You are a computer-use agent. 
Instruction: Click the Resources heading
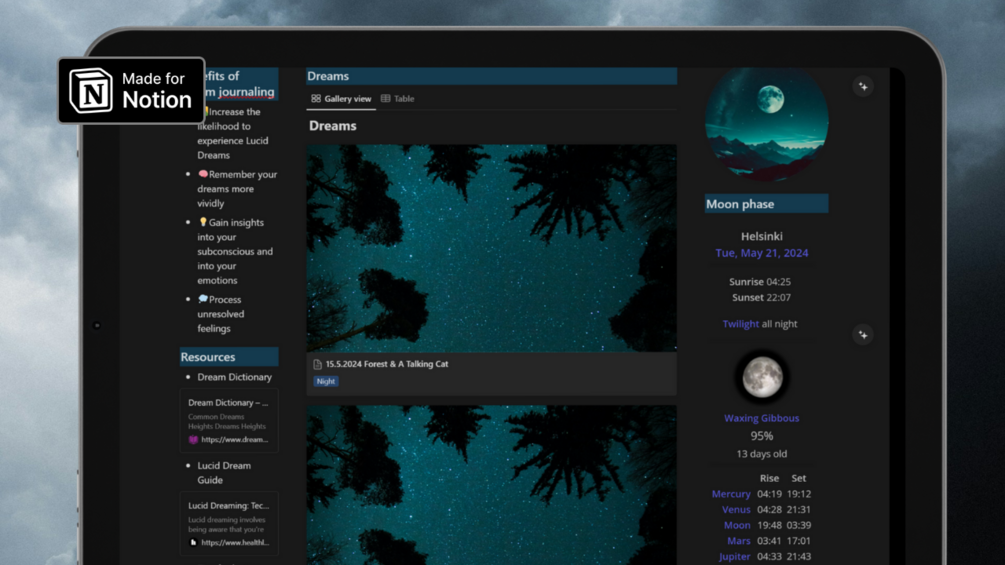(229, 357)
